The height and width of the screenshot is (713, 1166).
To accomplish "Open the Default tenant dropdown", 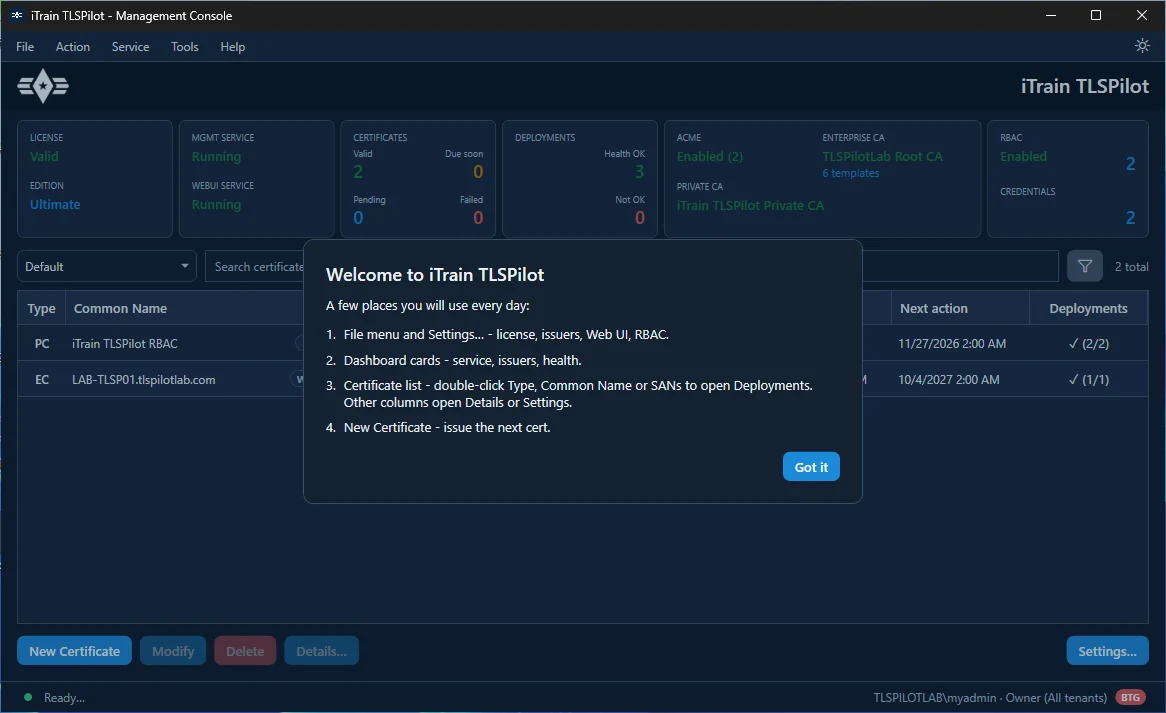I will [x=107, y=266].
